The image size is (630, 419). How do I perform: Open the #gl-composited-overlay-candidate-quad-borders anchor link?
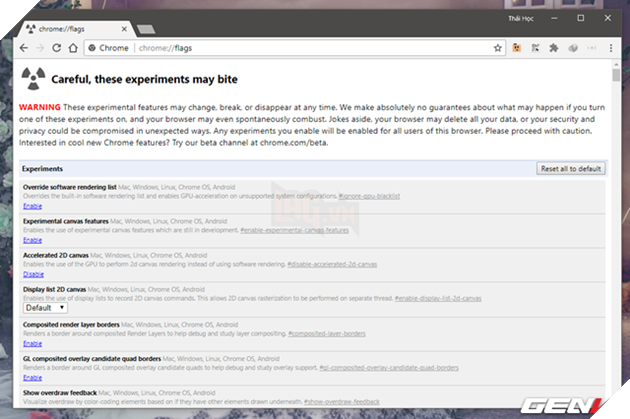[389, 368]
